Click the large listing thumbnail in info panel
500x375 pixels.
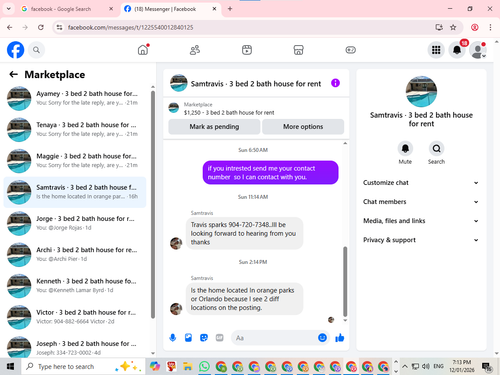421,91
